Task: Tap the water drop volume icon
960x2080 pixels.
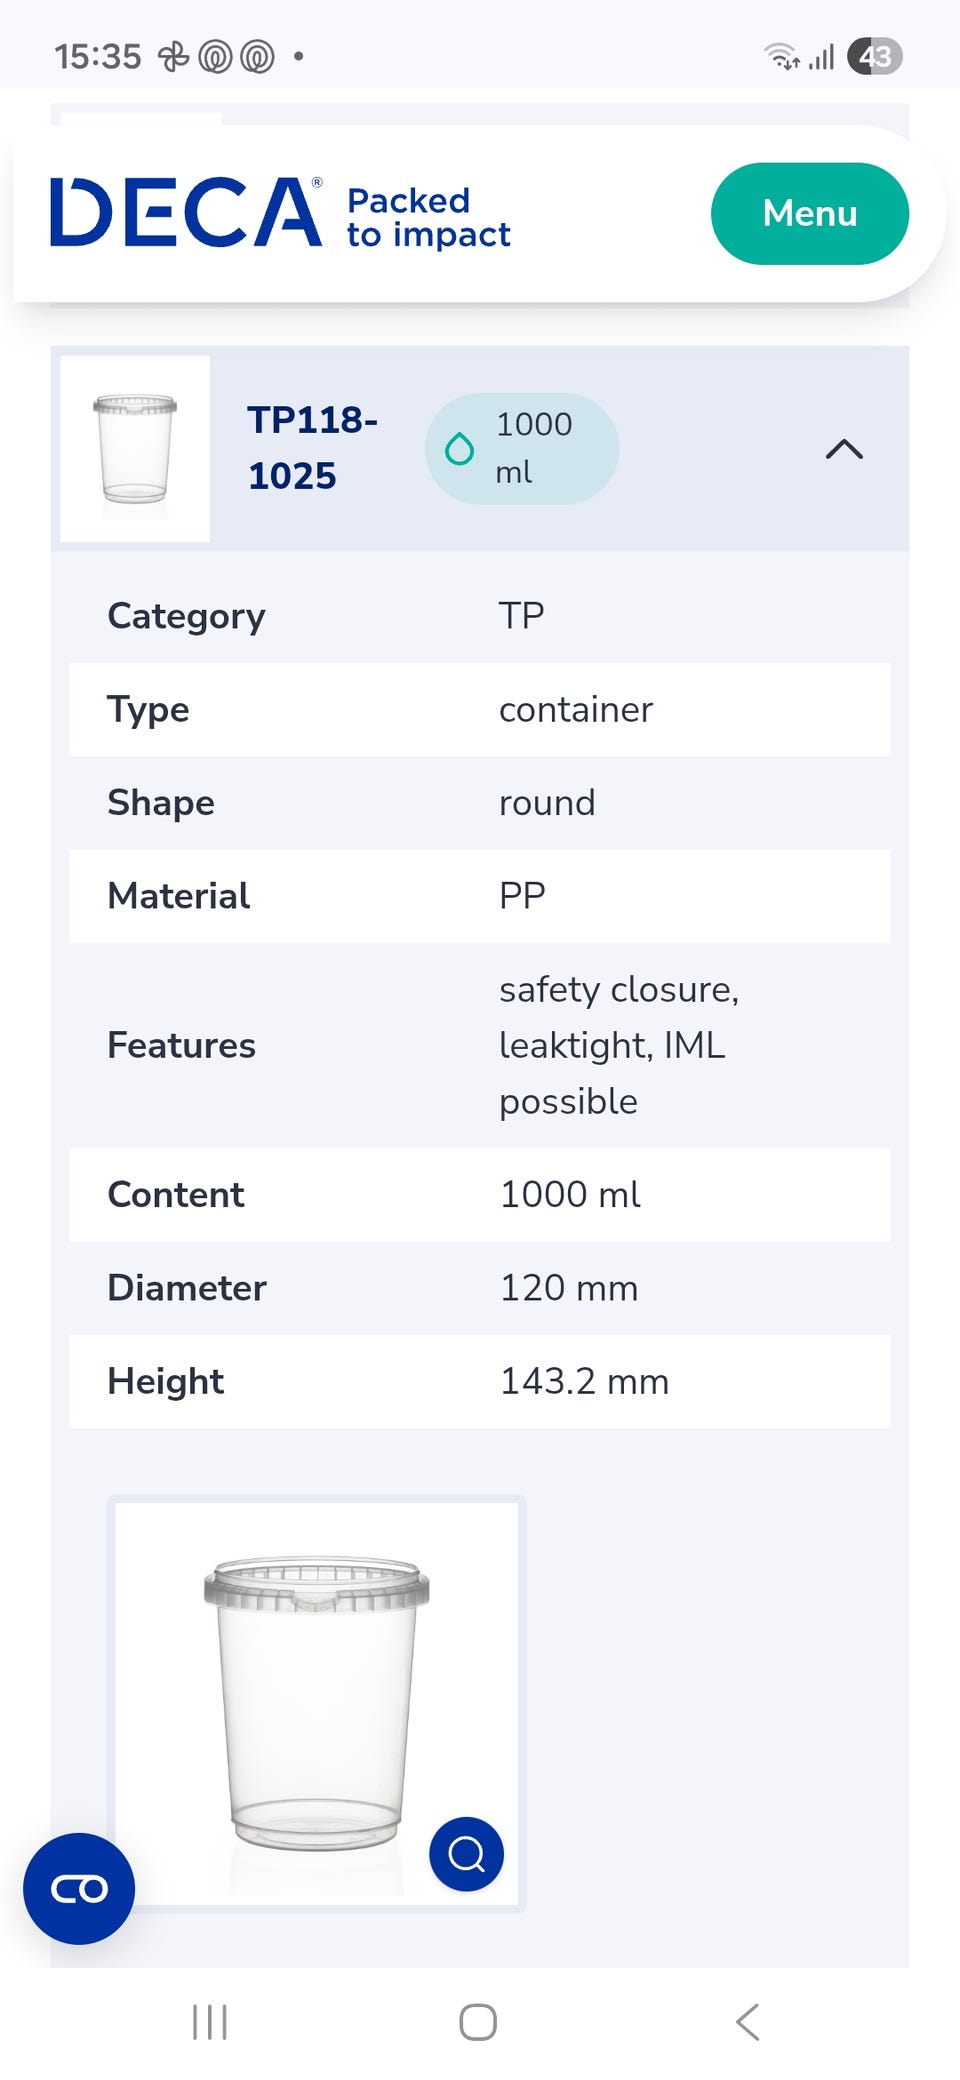Action: coord(459,449)
